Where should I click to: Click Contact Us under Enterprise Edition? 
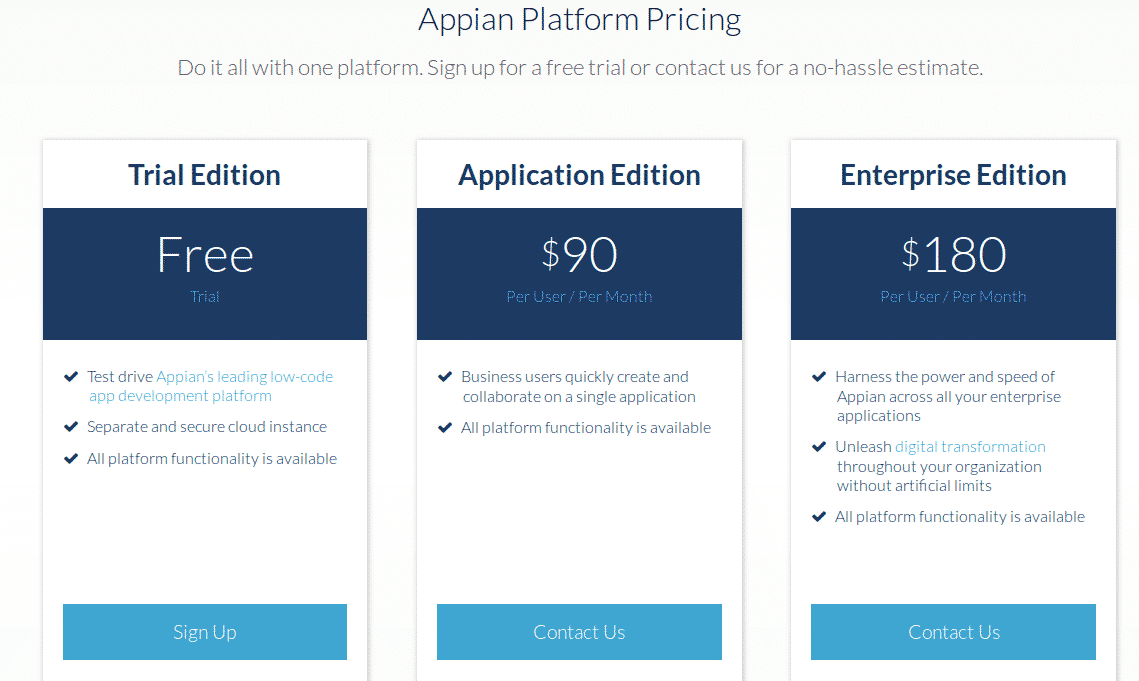(953, 632)
